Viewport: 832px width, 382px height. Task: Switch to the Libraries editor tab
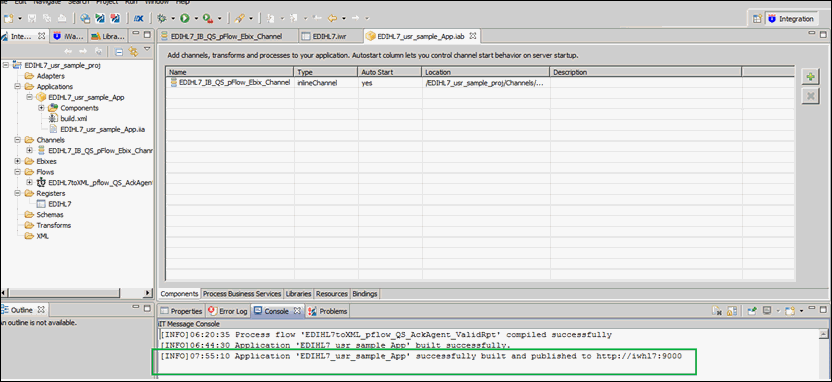click(298, 293)
